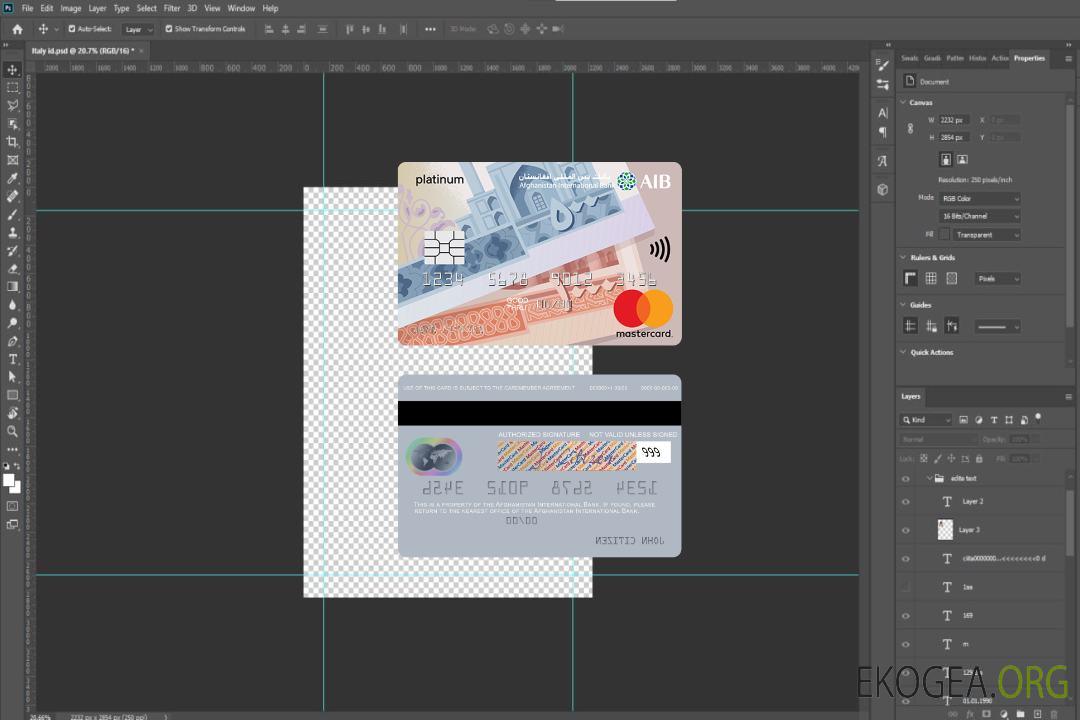
Task: Open the 16 Bits/Channel dropdown
Action: tap(979, 216)
